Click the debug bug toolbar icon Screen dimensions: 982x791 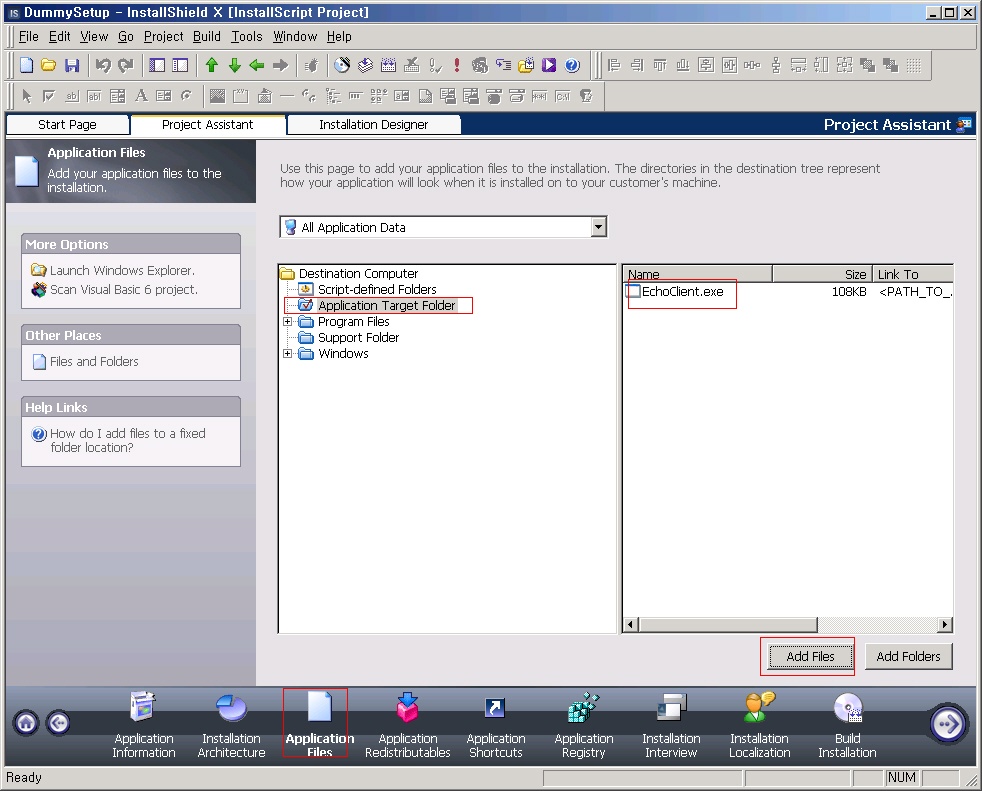[x=311, y=65]
